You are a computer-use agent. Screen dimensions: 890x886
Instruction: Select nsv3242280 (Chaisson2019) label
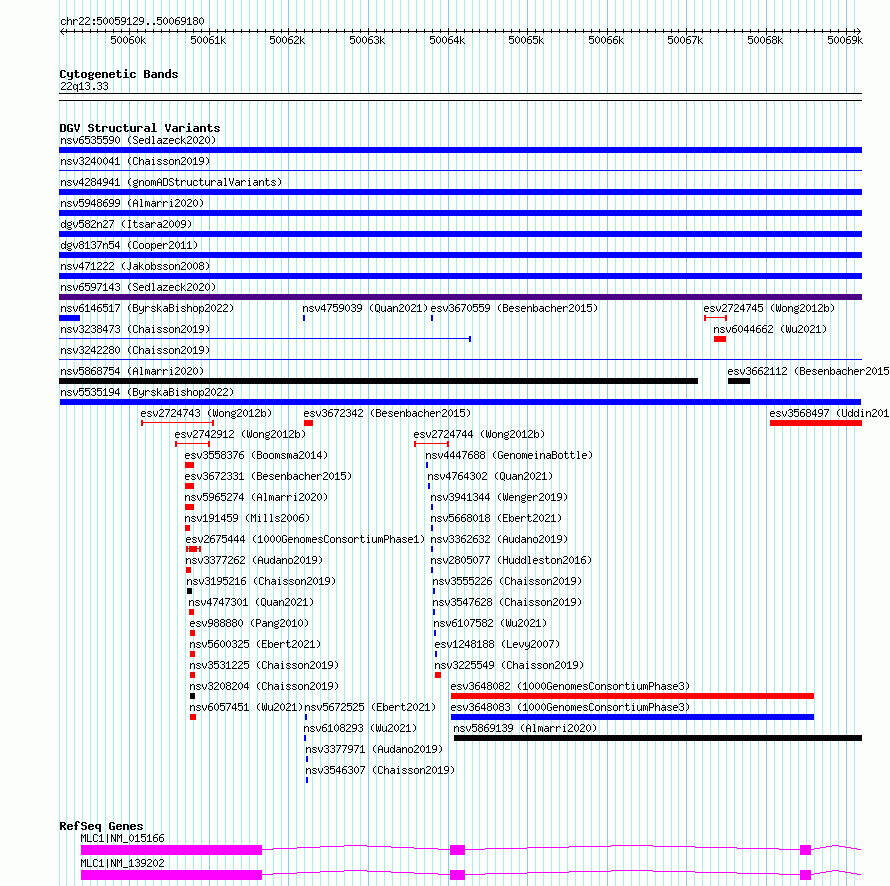coord(135,350)
